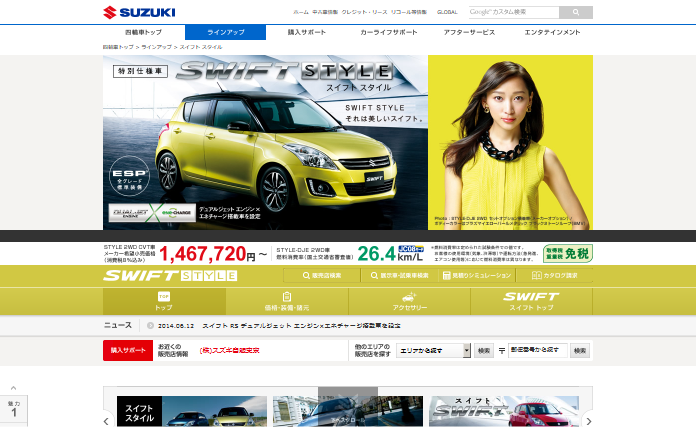Click the 免税 tax-exempt badge
Viewport: 696px width, 427px height.
(x=568, y=253)
